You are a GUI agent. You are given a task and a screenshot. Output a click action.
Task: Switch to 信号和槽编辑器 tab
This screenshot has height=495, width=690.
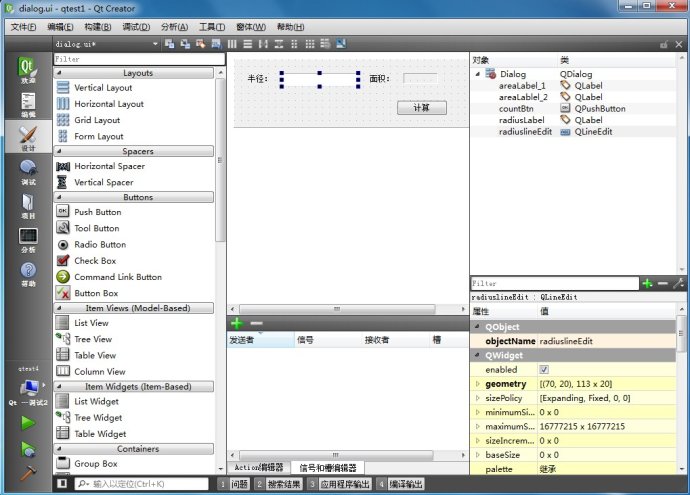[328, 467]
